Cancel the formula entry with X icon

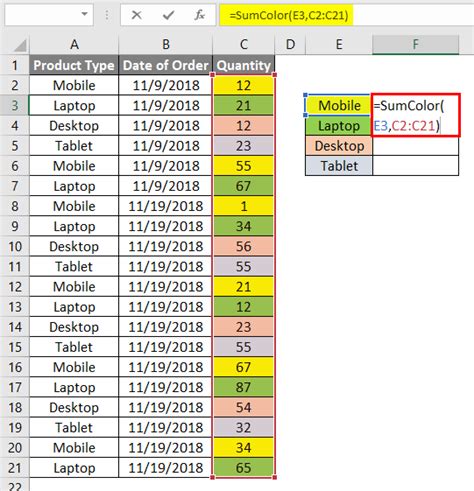[x=136, y=15]
